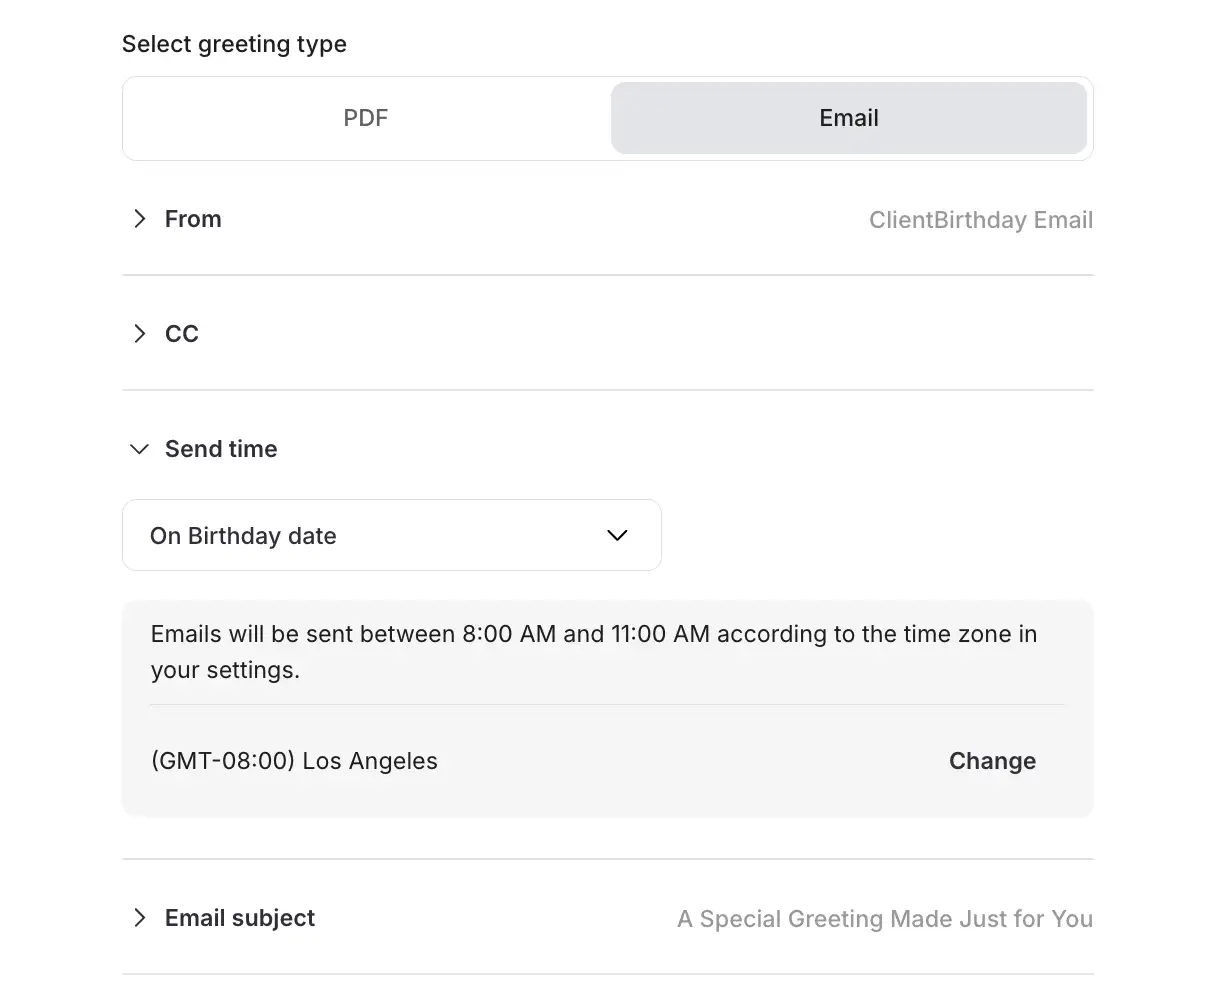This screenshot has width=1210, height=1000.
Task: Click the GMT-08:00 Los Angeles time zone text
Action: coord(294,761)
